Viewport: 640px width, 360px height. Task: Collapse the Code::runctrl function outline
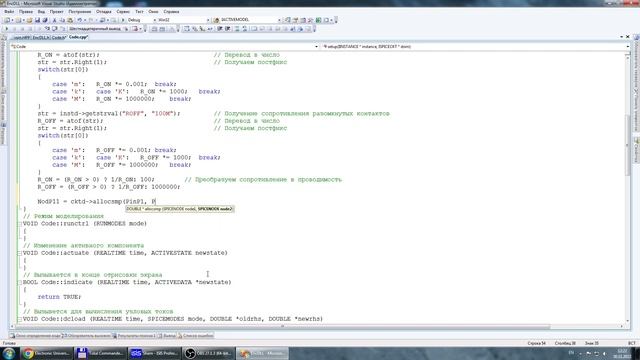[x=20, y=224]
